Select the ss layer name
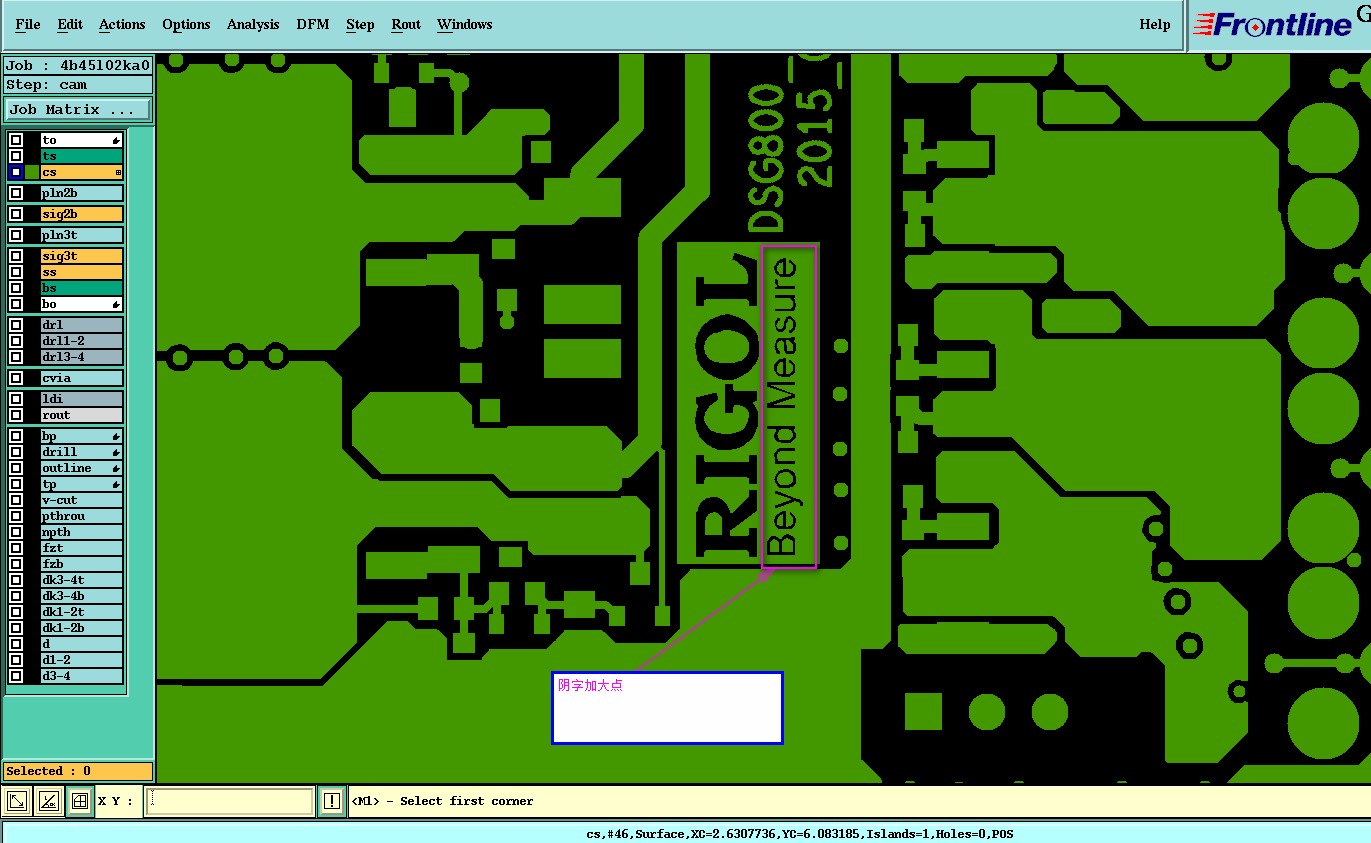 pyautogui.click(x=82, y=272)
